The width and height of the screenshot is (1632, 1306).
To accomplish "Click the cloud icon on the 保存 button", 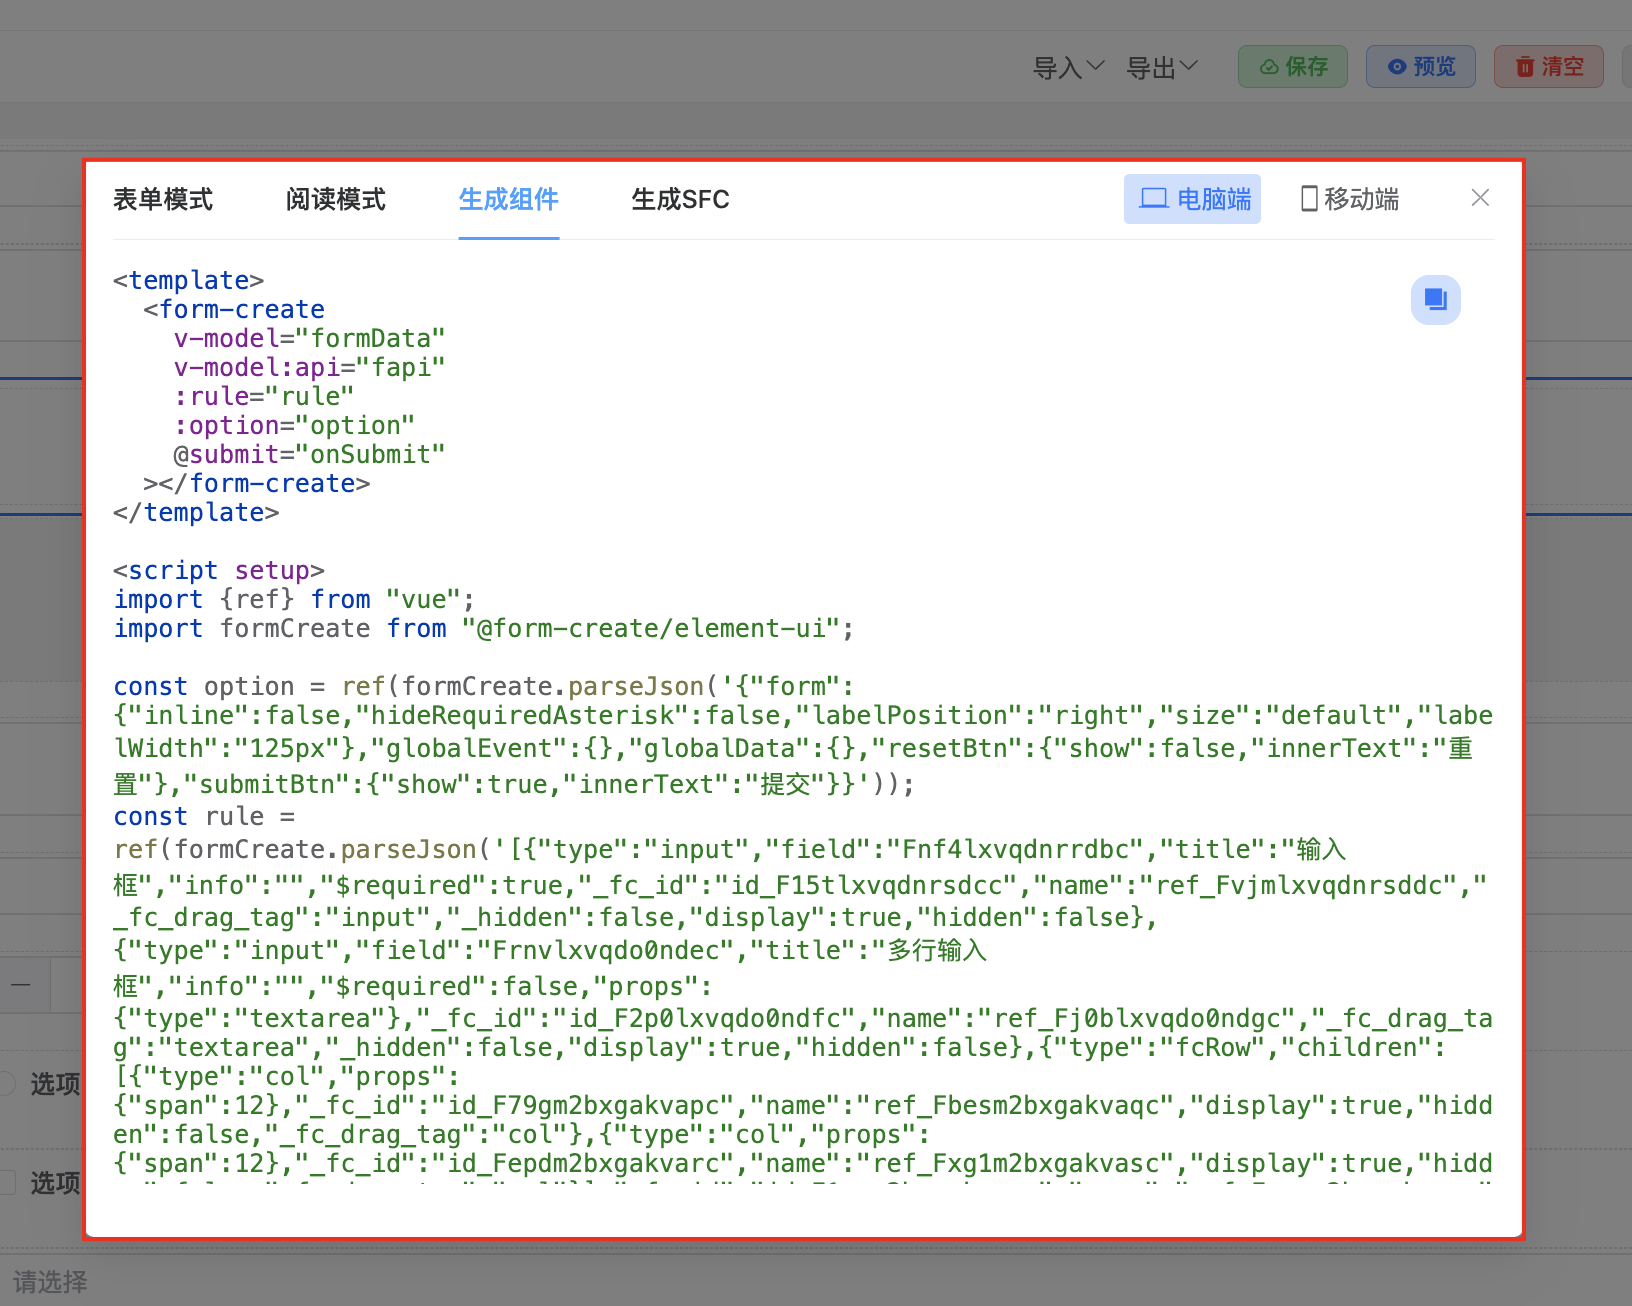I will pyautogui.click(x=1269, y=67).
